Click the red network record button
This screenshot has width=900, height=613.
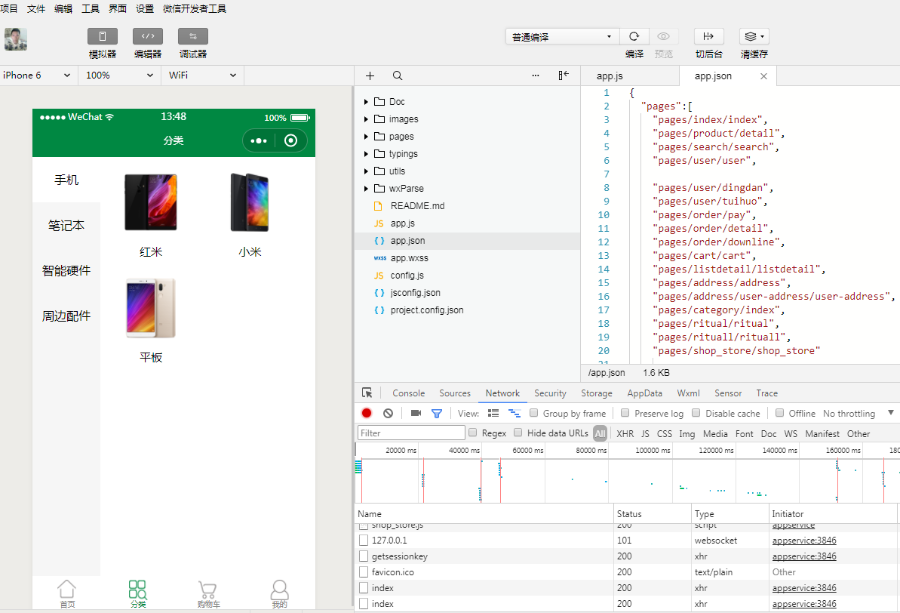(x=367, y=413)
